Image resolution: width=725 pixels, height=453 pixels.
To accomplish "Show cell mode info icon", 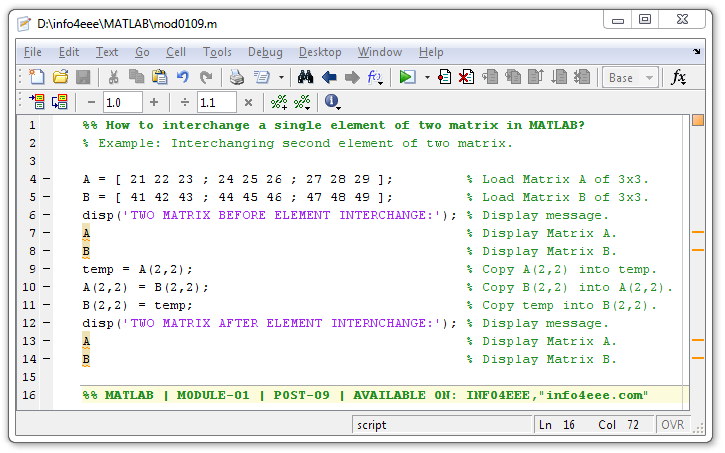I will coord(332,102).
